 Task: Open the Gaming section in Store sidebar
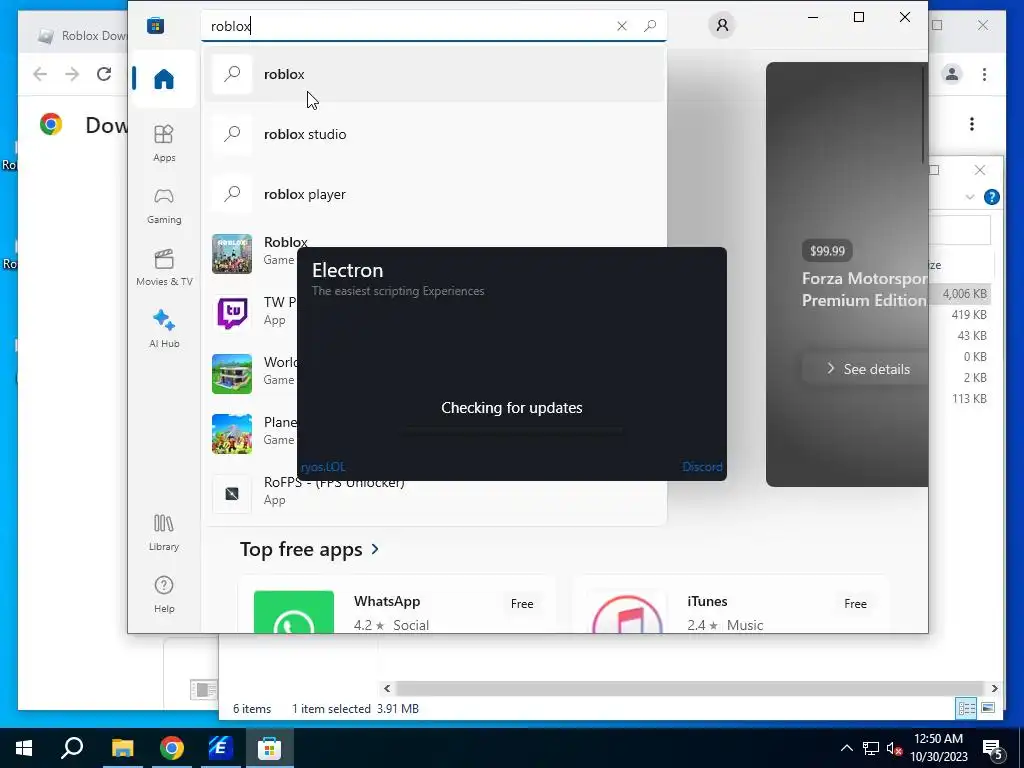pos(164,206)
